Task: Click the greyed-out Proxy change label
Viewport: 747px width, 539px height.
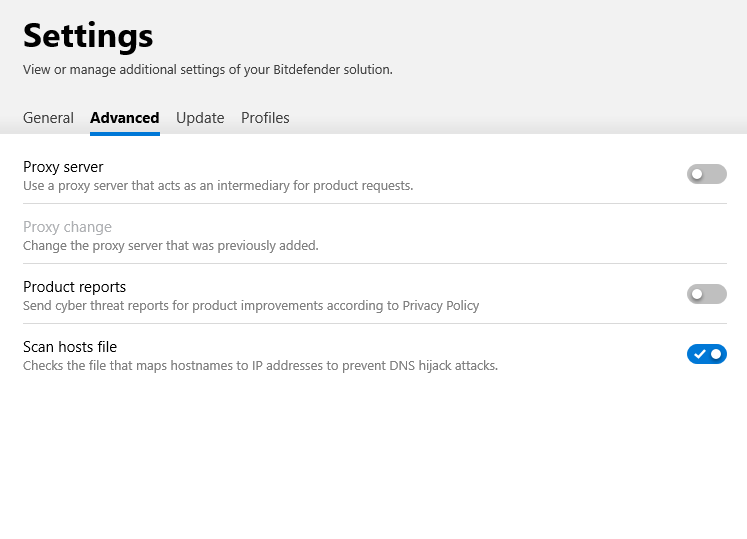Action: (x=67, y=227)
